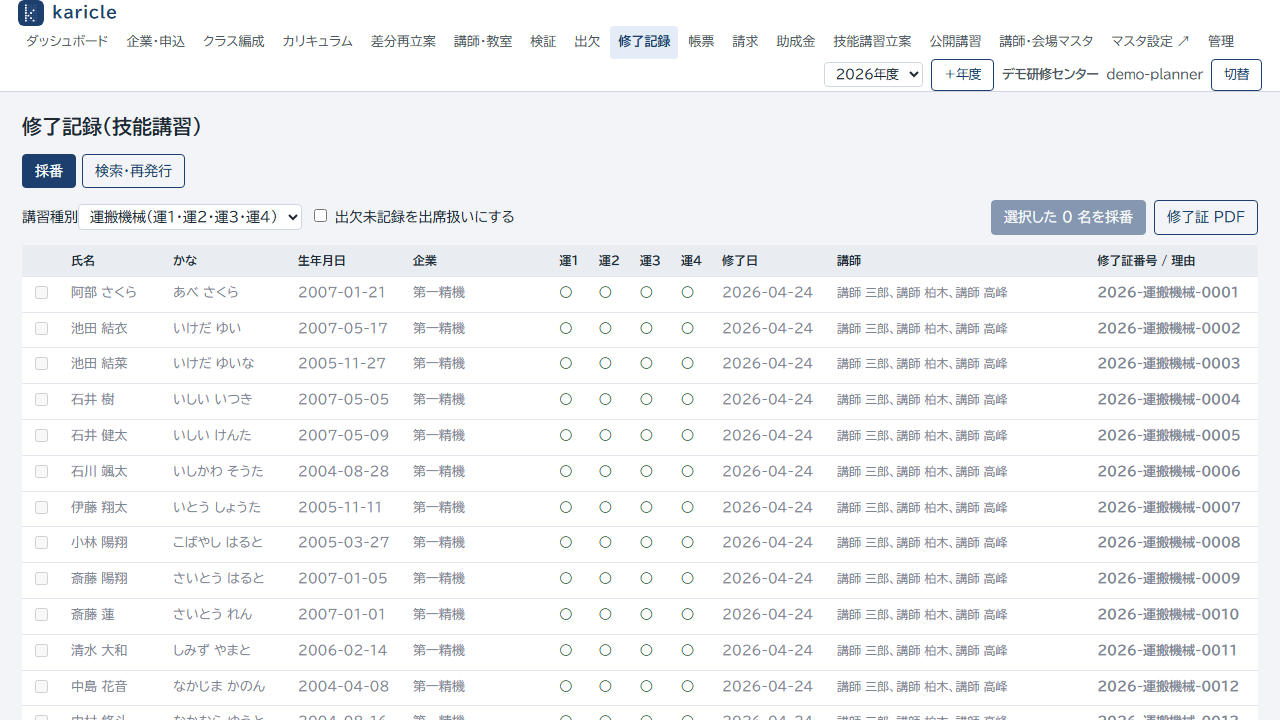Check the box next to 石井 樹
This screenshot has height=720, width=1280.
(x=41, y=400)
